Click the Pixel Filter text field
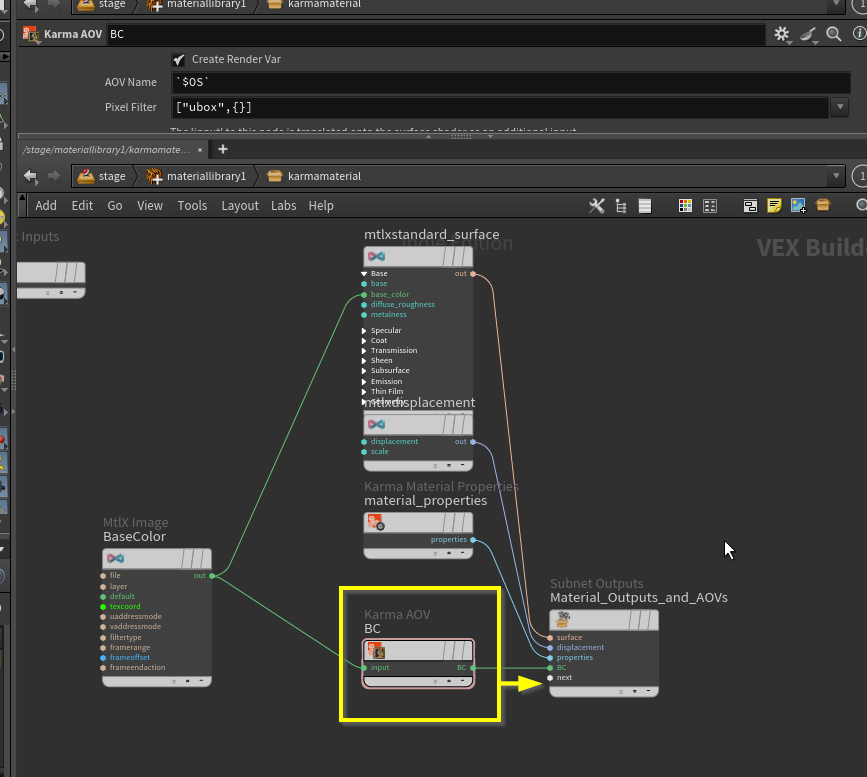 pyautogui.click(x=500, y=107)
